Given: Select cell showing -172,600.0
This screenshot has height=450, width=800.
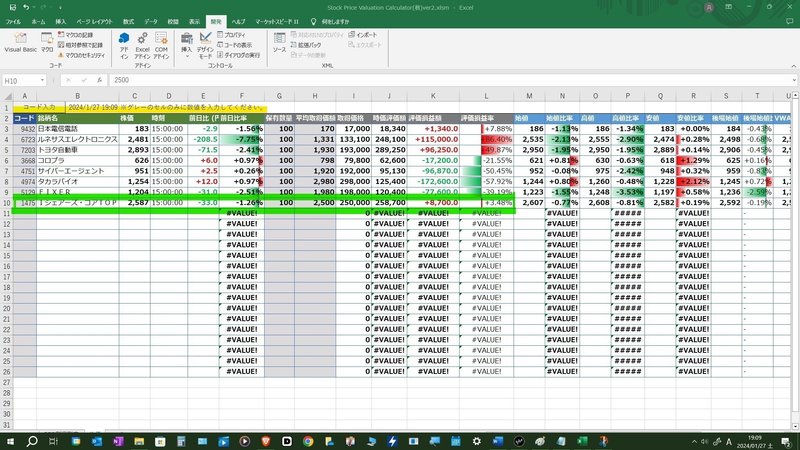Looking at the screenshot, I should 433,182.
